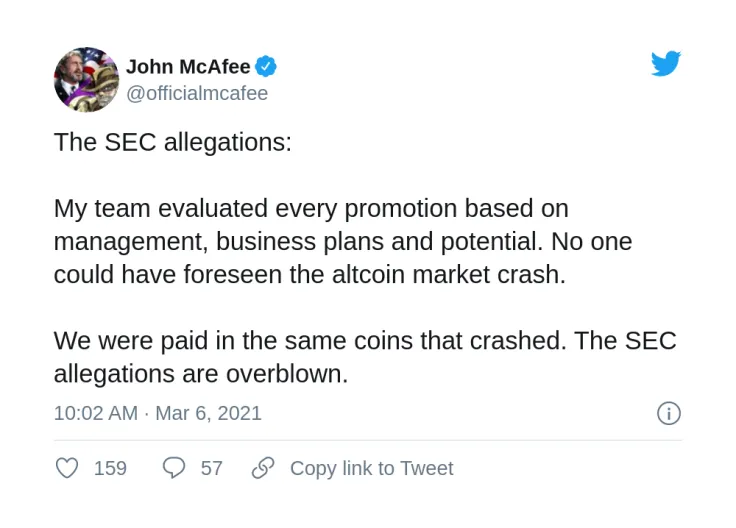The image size is (736, 528).
Task: Click the 'allegations are overblown.' line
Action: (x=201, y=373)
